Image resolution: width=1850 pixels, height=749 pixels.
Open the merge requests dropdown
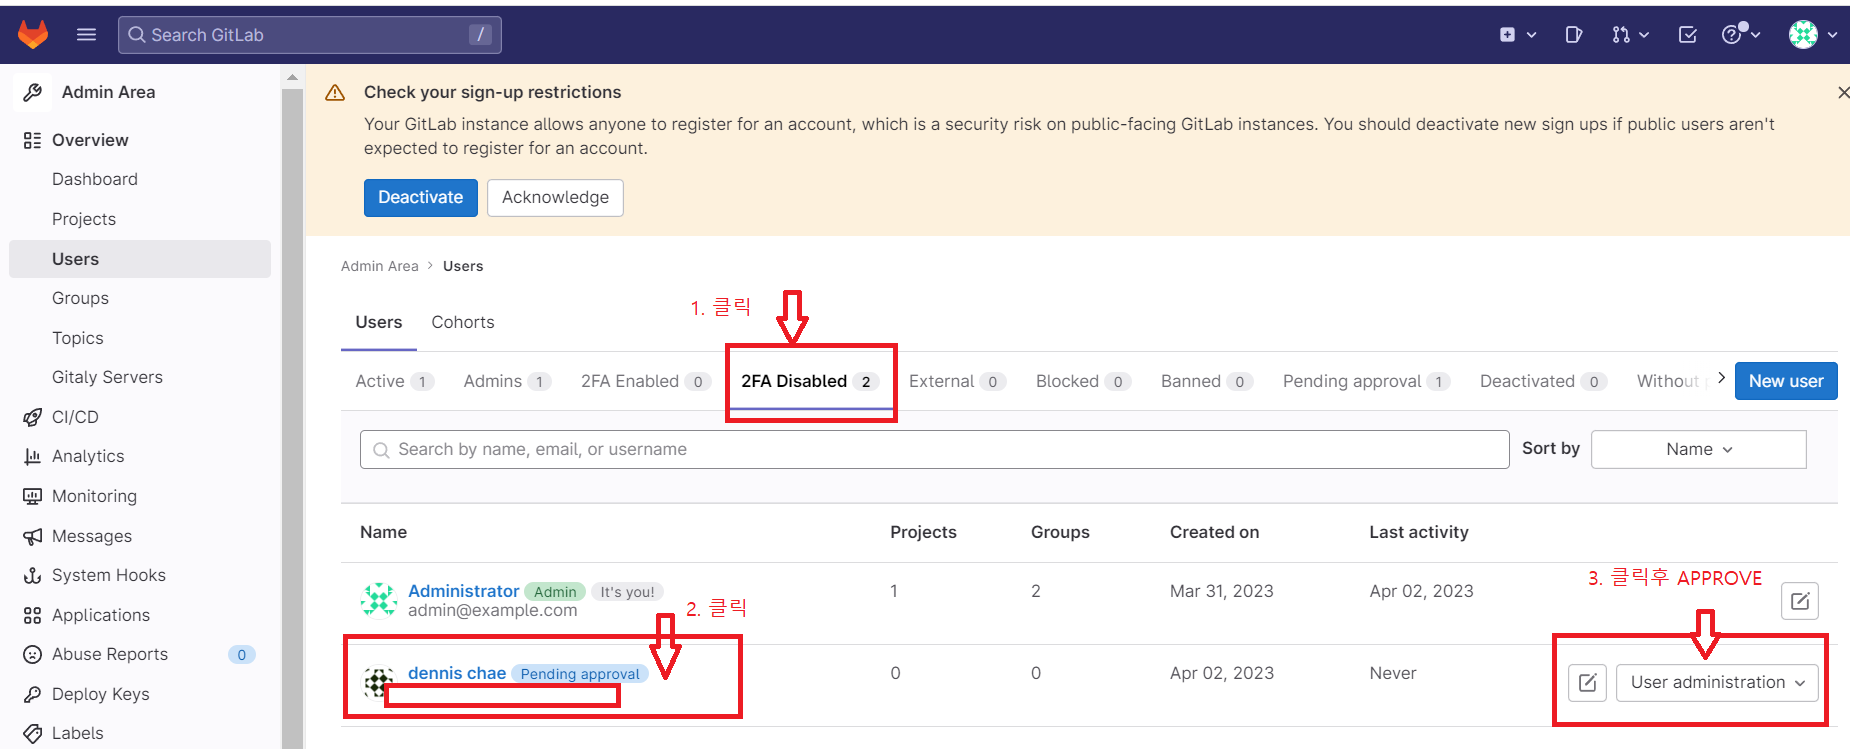point(1630,34)
